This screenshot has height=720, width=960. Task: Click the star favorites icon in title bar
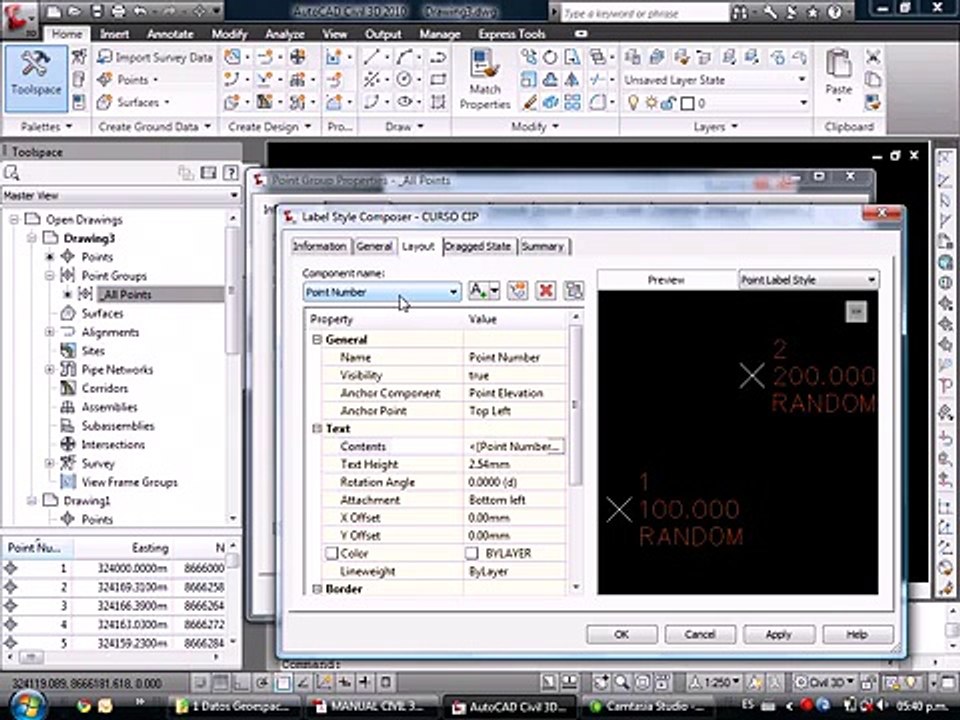coord(812,11)
